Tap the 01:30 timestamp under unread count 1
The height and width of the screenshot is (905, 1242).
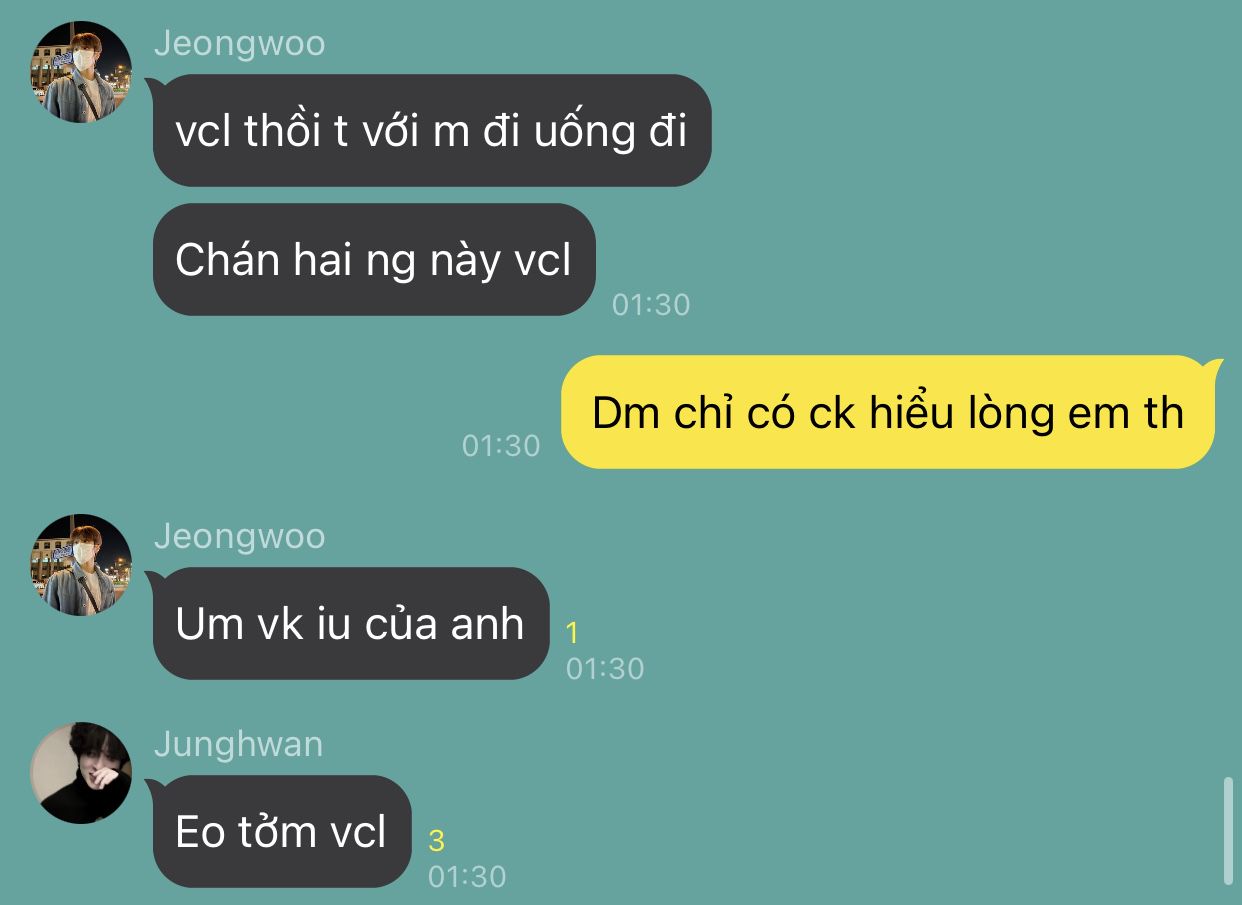[605, 668]
